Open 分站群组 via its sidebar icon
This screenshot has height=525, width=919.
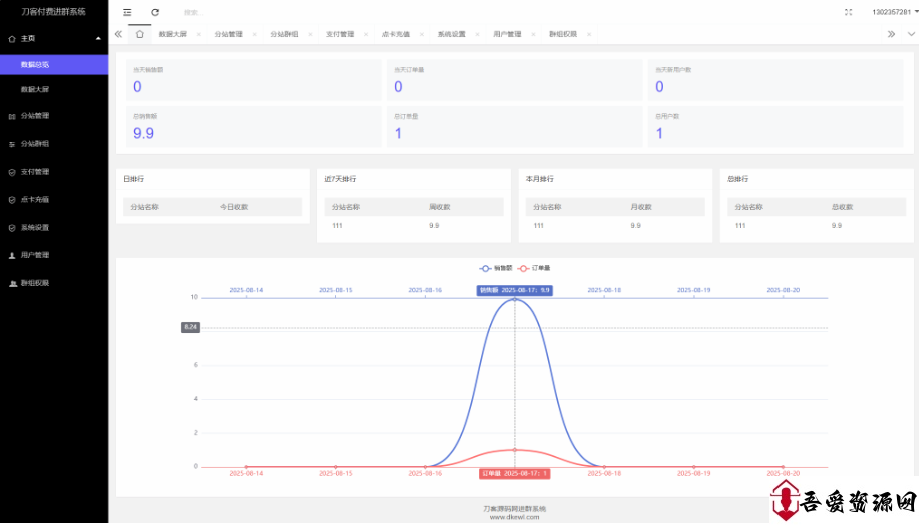12,144
